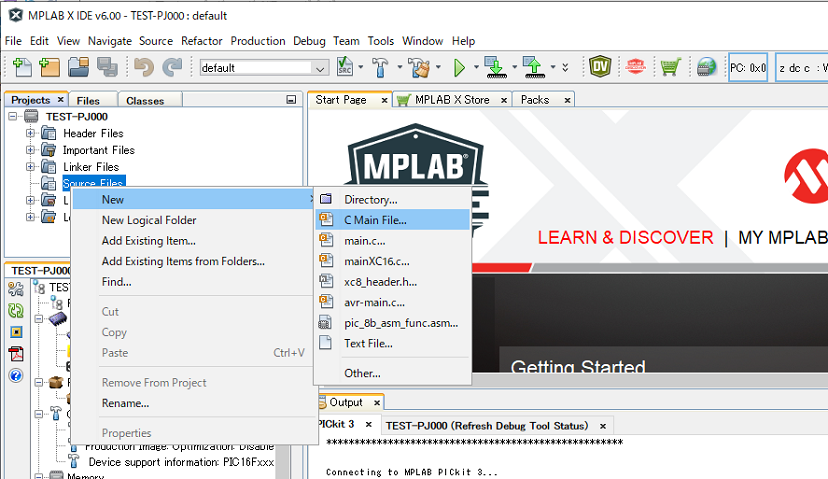
Task: Open the File menu
Action: click(x=13, y=41)
